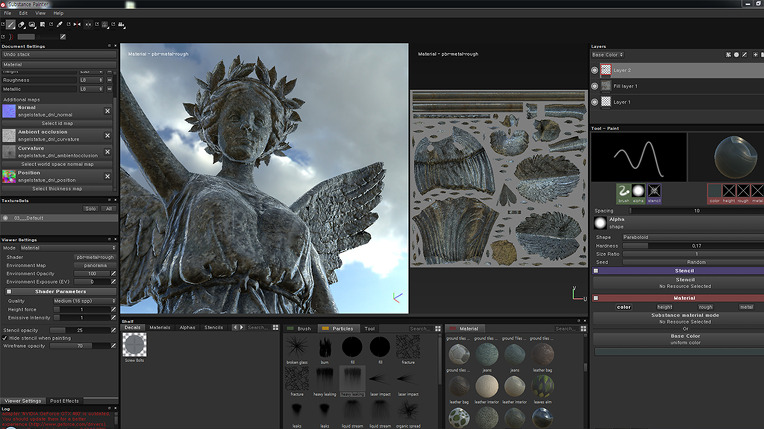The width and height of the screenshot is (764, 429).
Task: Toggle the Material section checkbox
Action: click(596, 298)
